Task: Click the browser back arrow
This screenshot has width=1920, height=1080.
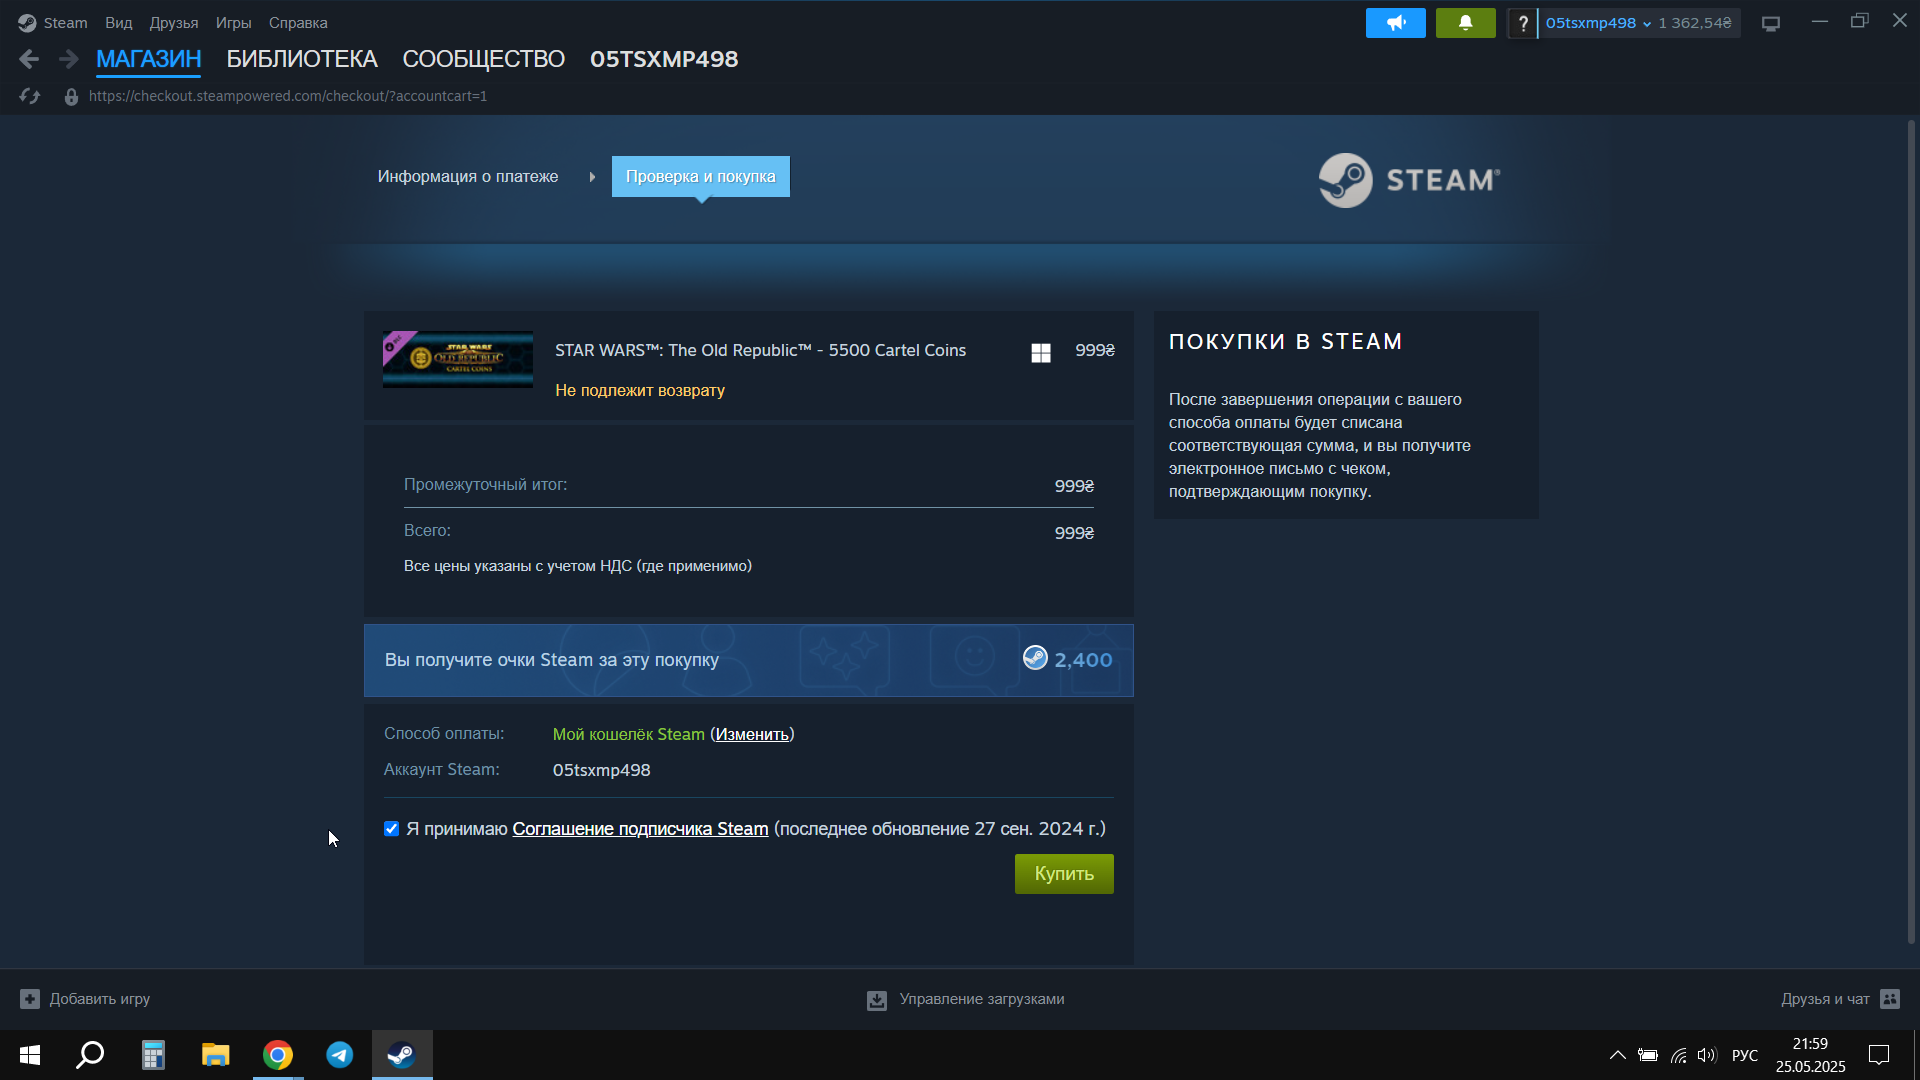Action: pos(29,59)
